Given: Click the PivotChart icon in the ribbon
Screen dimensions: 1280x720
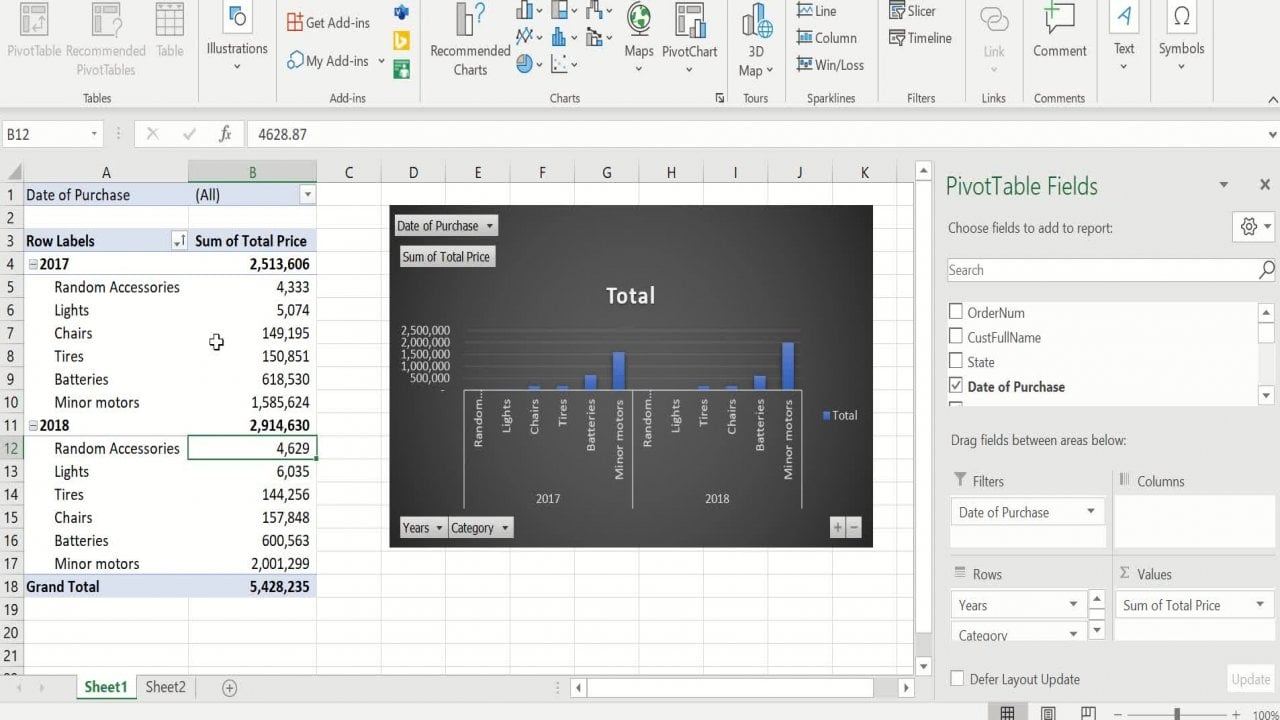Looking at the screenshot, I should (689, 22).
